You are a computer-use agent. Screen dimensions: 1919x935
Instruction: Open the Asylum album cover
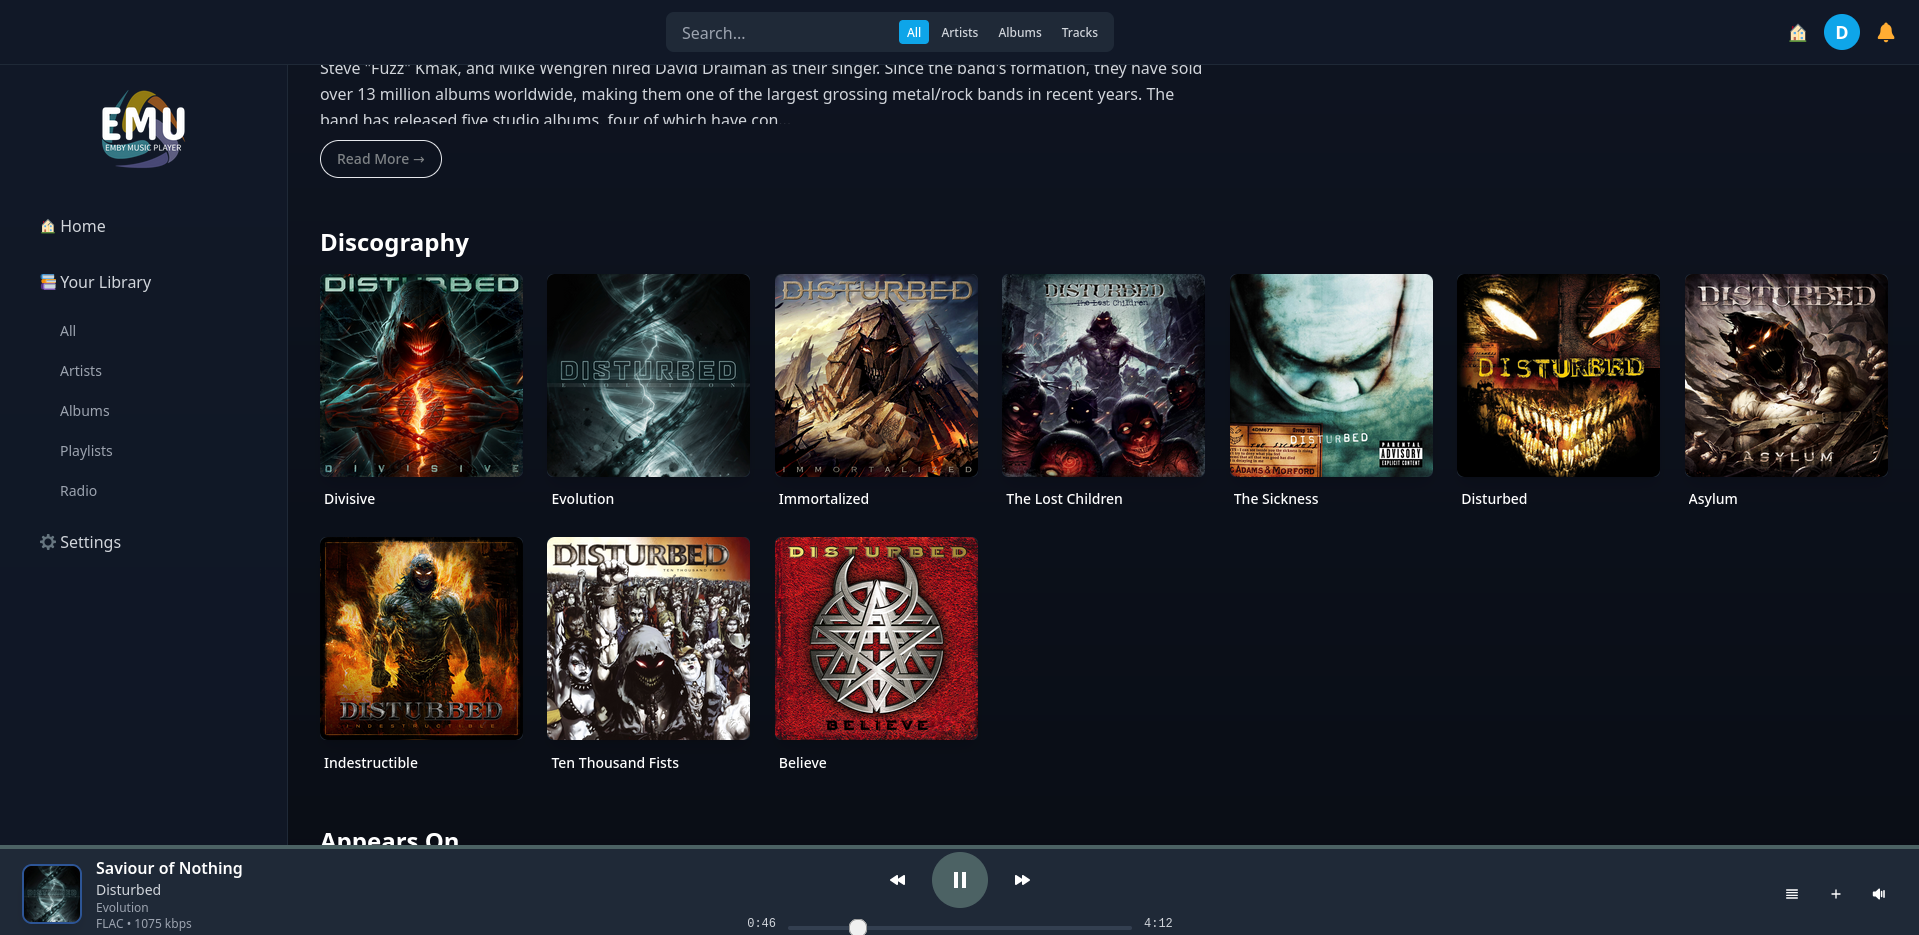point(1786,375)
